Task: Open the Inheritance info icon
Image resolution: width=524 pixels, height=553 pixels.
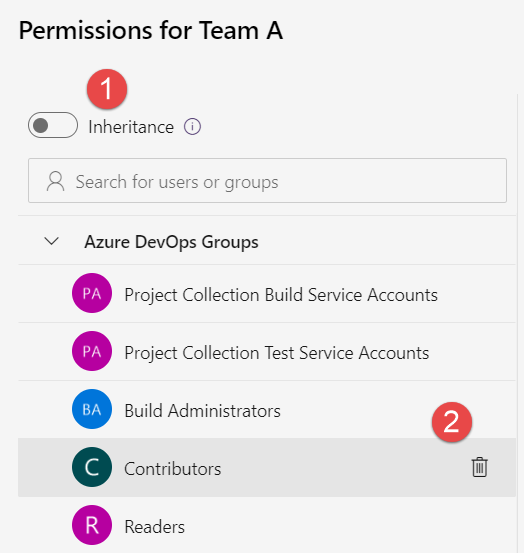Action: pyautogui.click(x=192, y=127)
